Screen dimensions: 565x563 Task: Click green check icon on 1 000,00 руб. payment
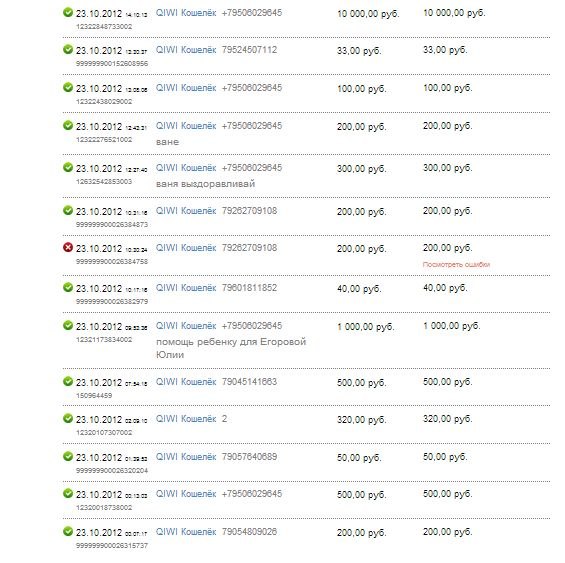68,325
